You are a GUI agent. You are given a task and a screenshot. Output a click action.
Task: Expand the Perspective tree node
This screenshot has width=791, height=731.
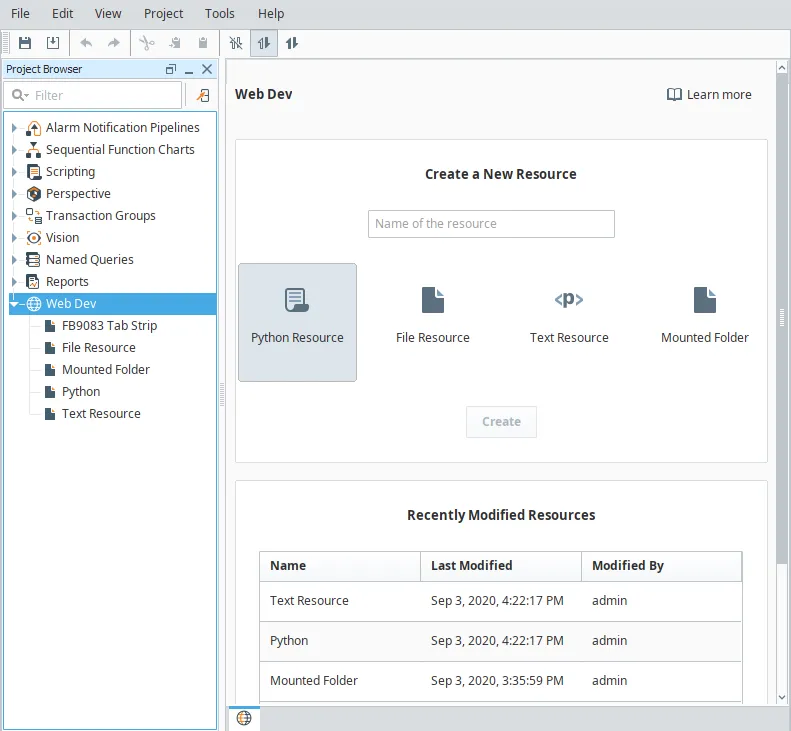click(x=14, y=194)
